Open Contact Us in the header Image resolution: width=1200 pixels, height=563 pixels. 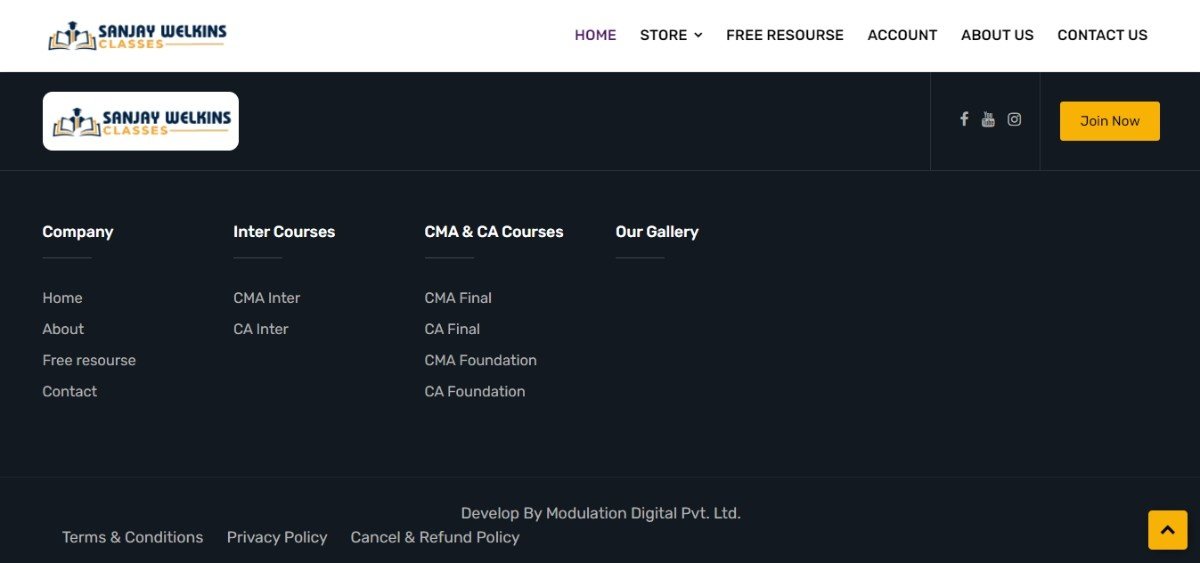pos(1102,35)
